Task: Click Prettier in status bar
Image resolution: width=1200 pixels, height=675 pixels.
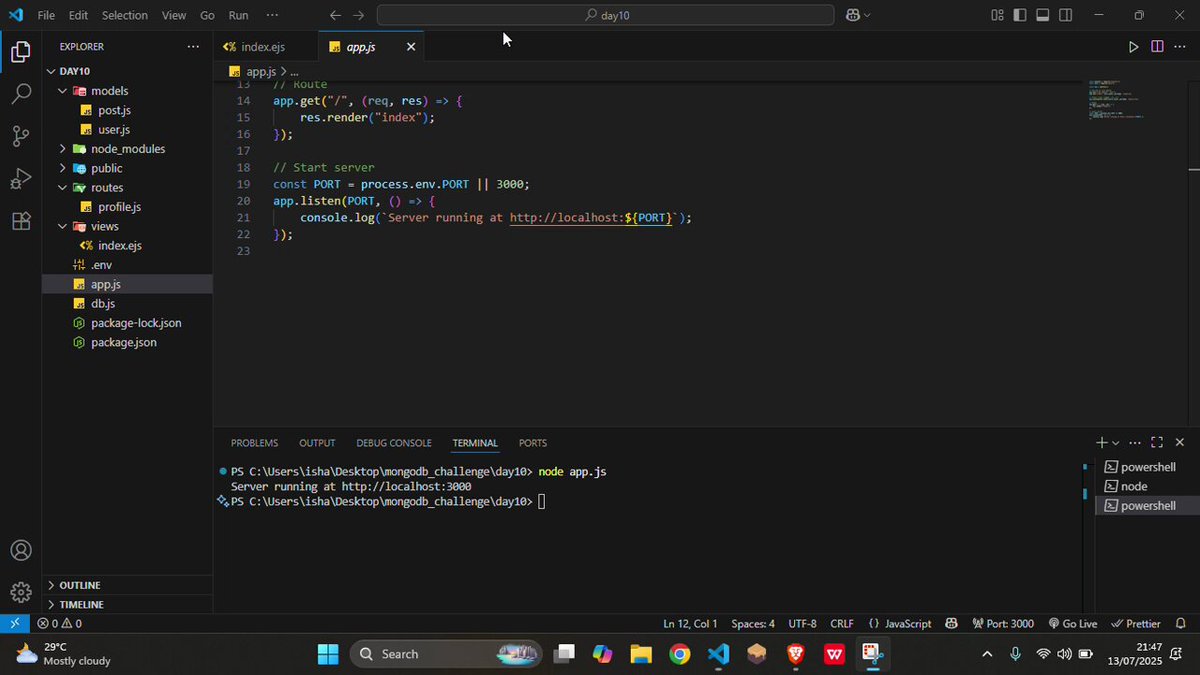Action: 1136,623
